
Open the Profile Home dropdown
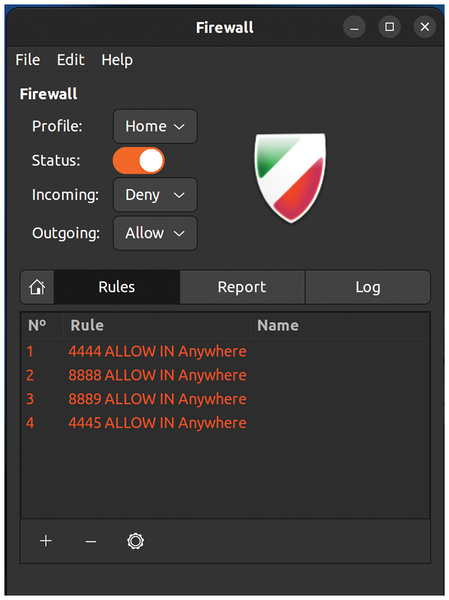(155, 126)
